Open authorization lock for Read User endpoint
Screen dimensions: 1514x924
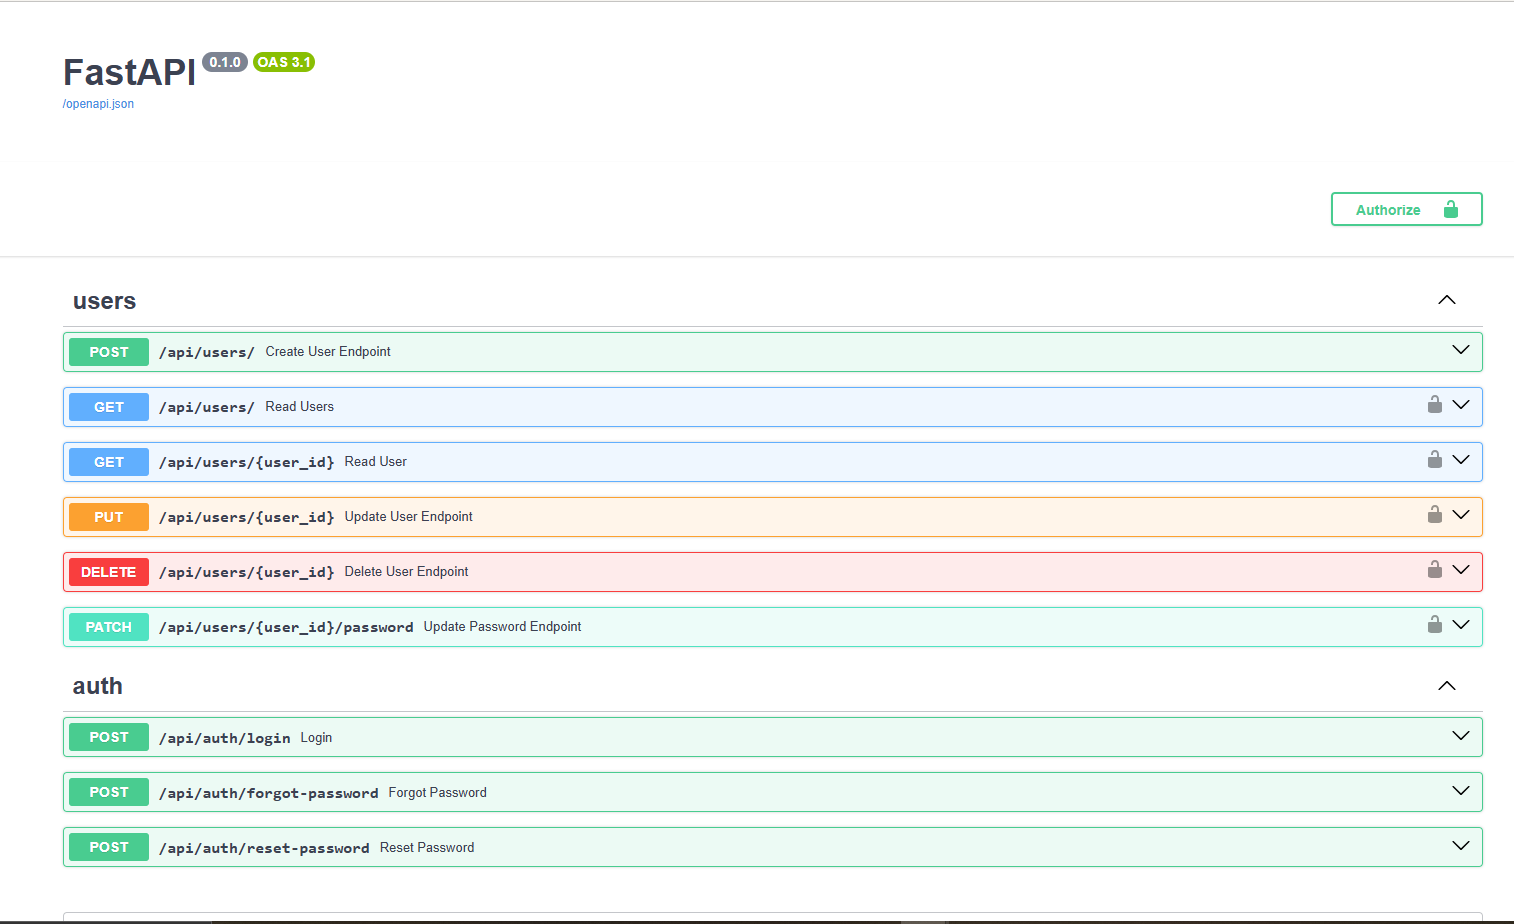click(1434, 459)
